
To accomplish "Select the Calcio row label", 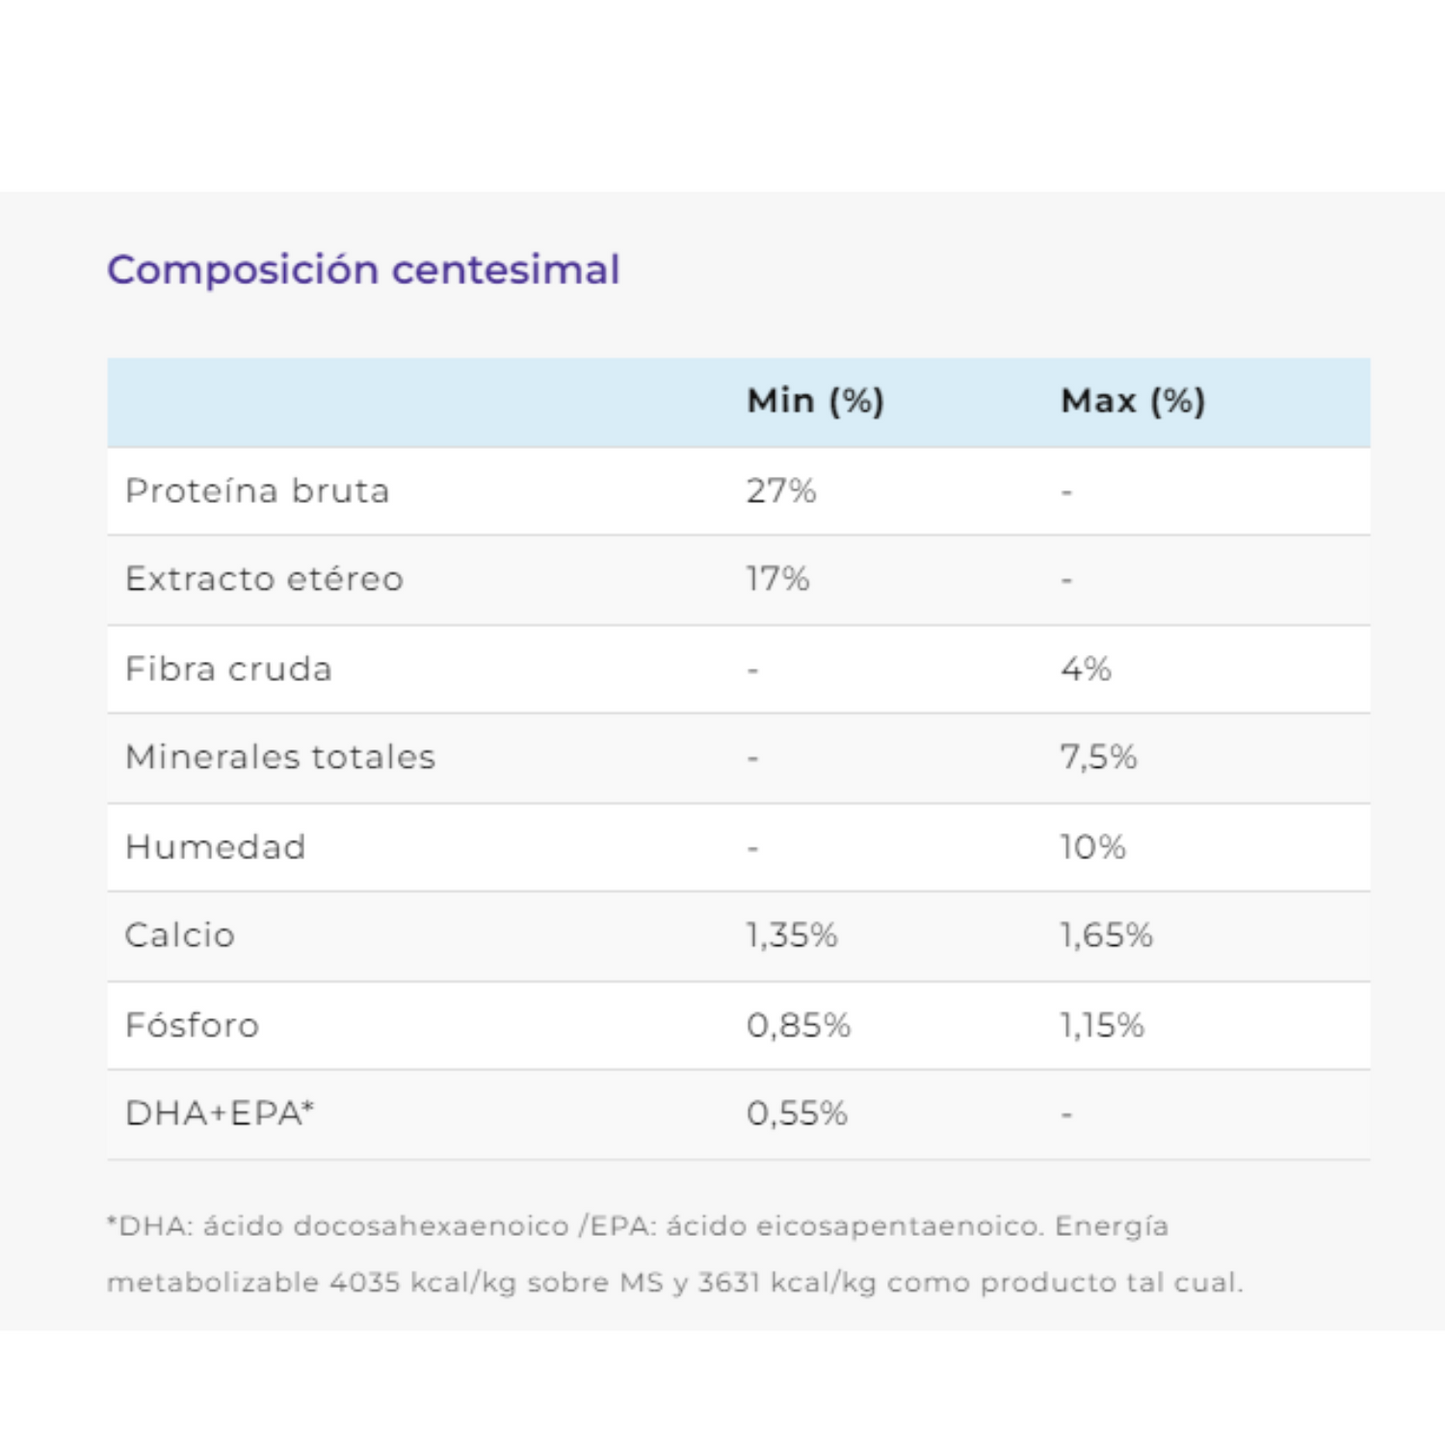I will (180, 935).
